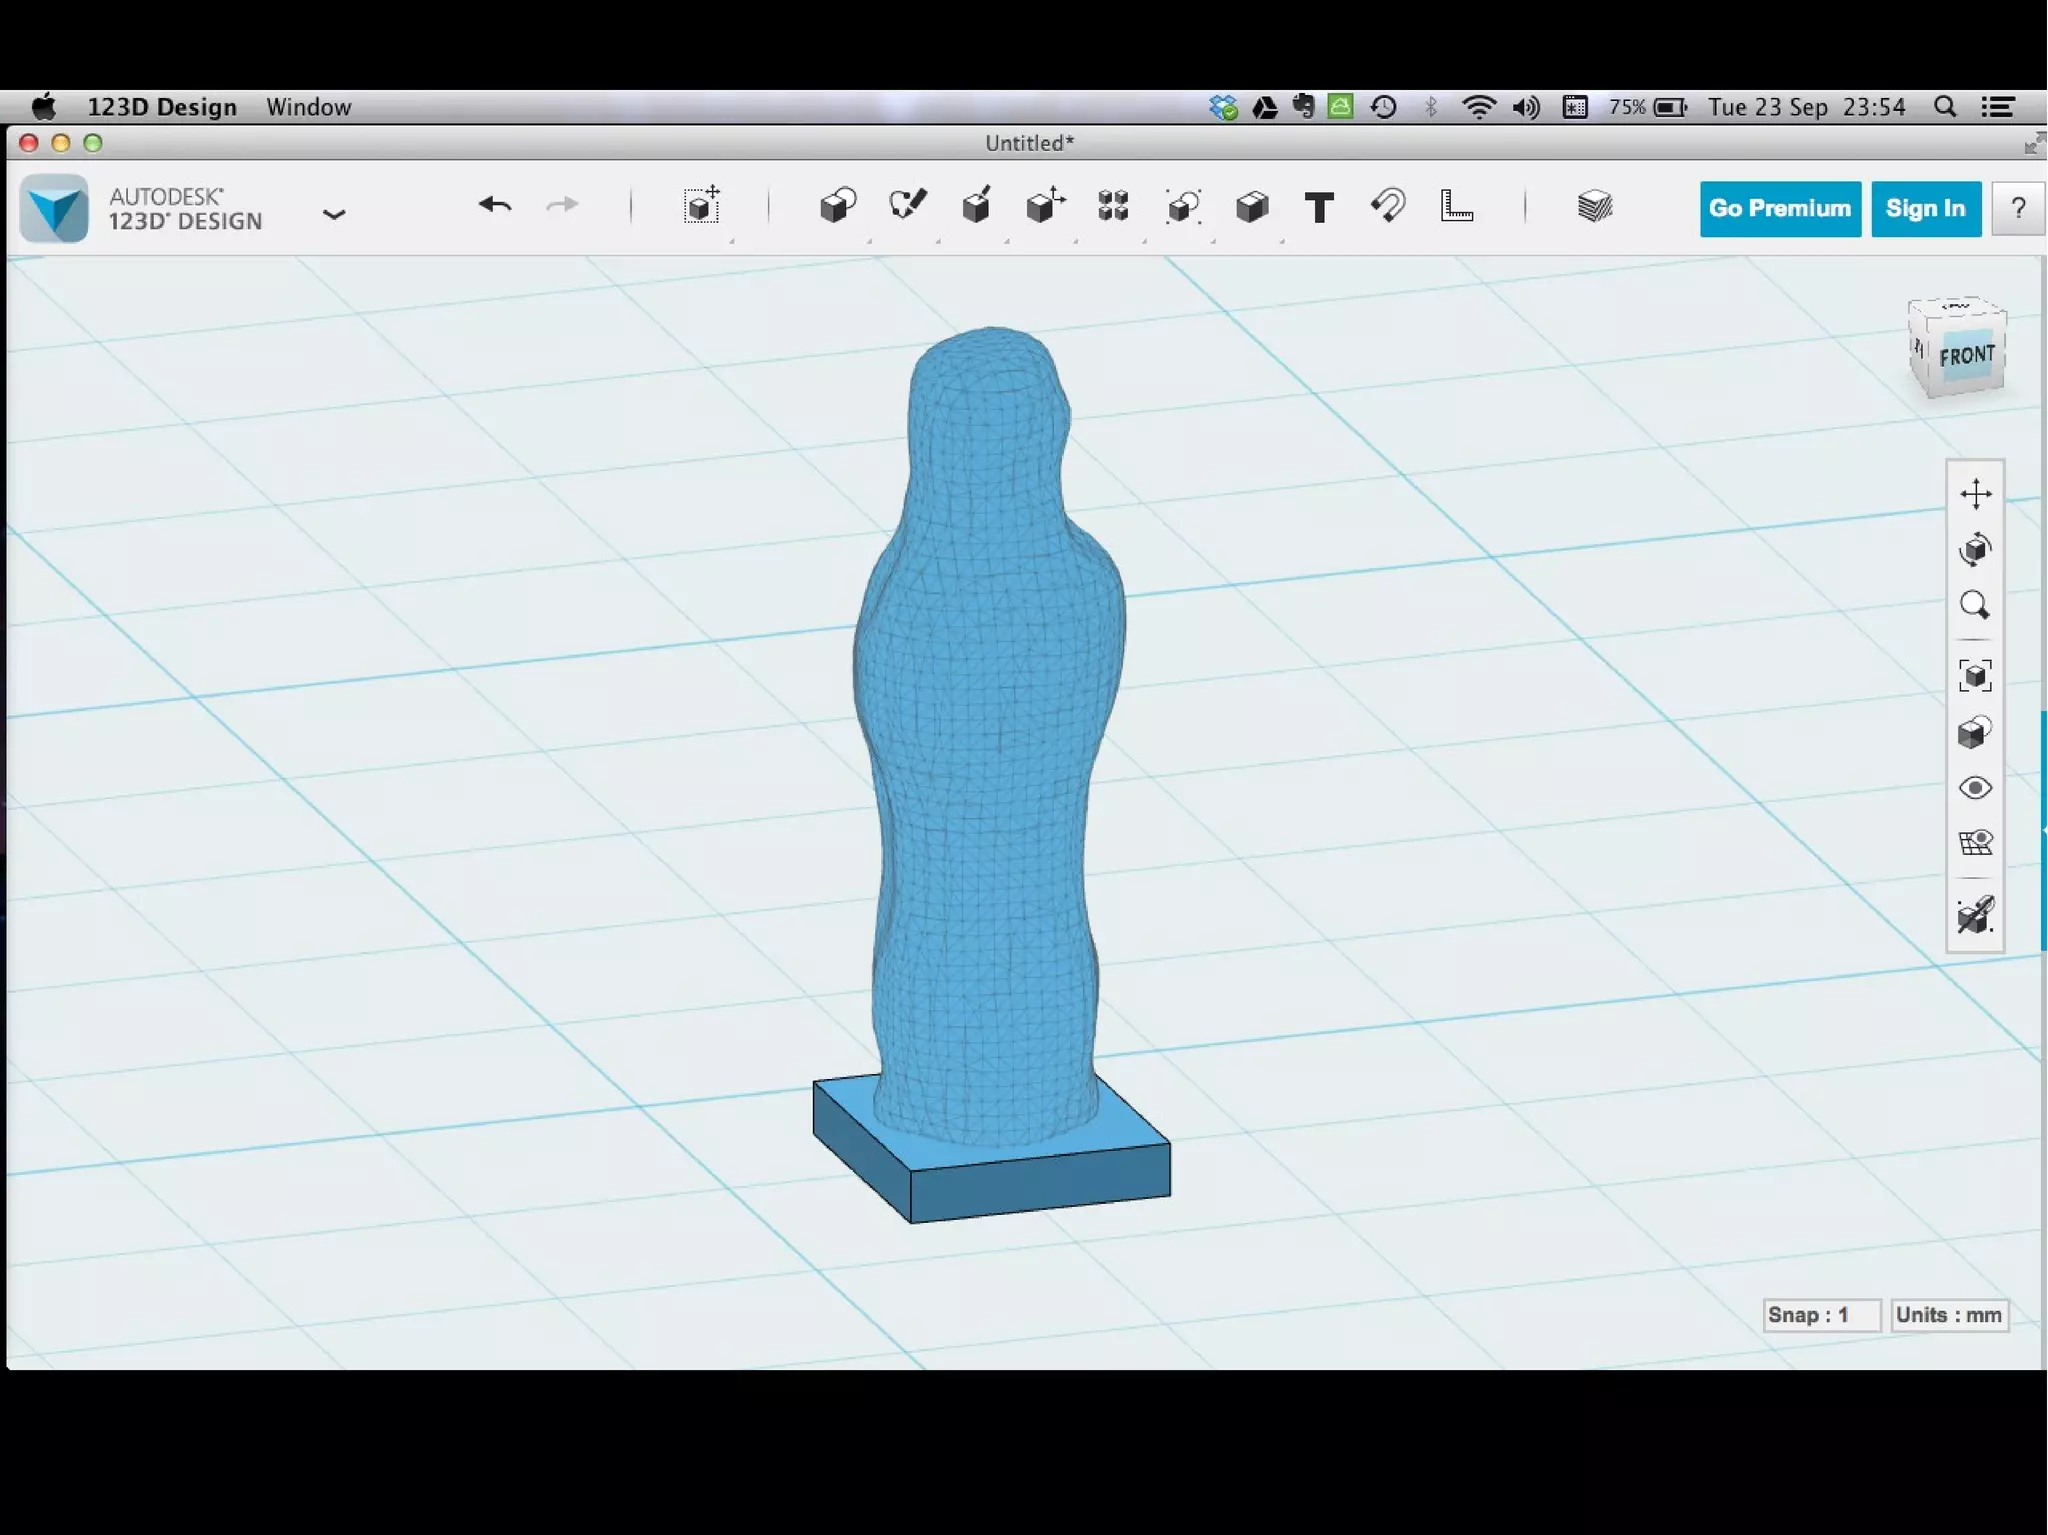Expand the 123D Design application menu chevron
The height and width of the screenshot is (1535, 2048).
pos(334,214)
